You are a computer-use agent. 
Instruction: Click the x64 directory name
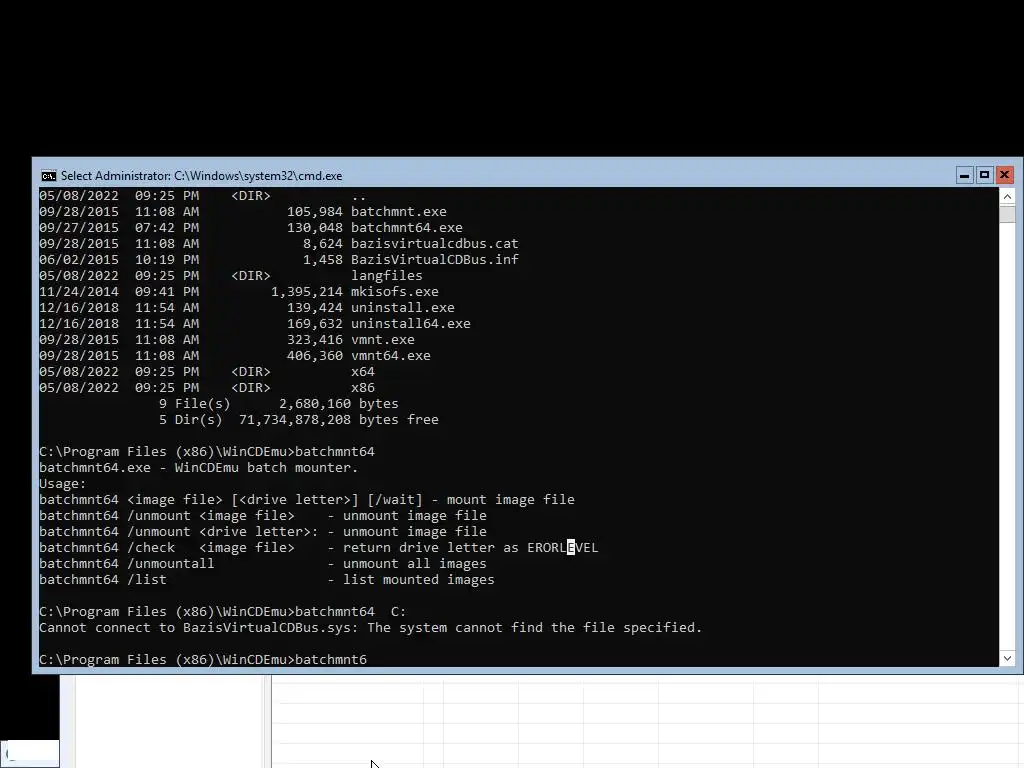tap(362, 372)
